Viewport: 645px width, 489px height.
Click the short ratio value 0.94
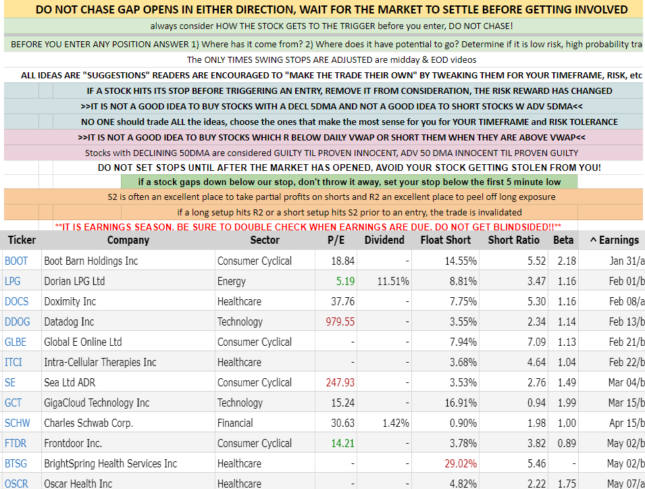pyautogui.click(x=536, y=403)
